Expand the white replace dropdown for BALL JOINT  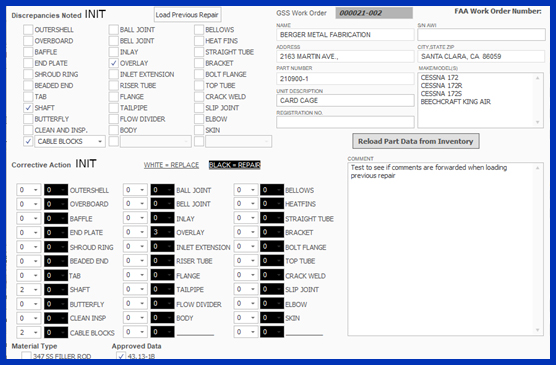click(142, 190)
